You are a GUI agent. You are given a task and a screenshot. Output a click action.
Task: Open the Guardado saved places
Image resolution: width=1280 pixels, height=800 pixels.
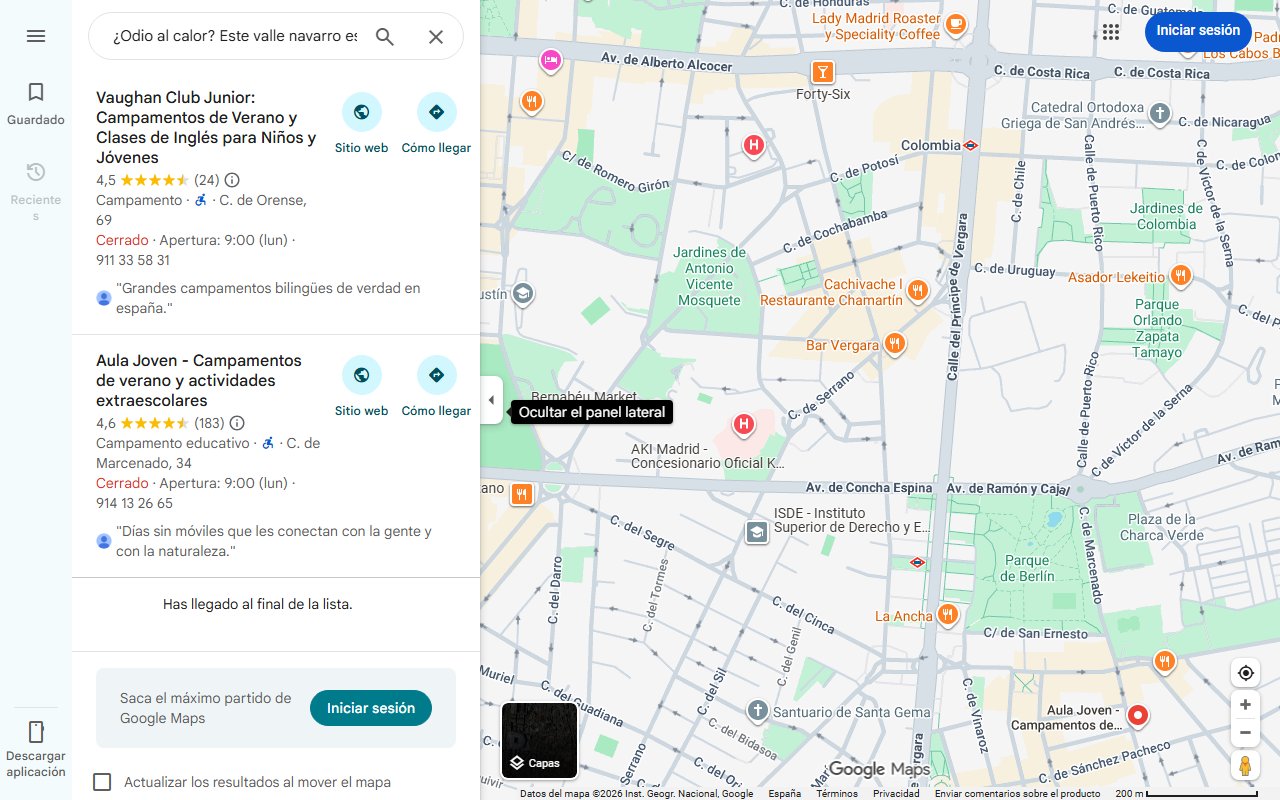(36, 103)
